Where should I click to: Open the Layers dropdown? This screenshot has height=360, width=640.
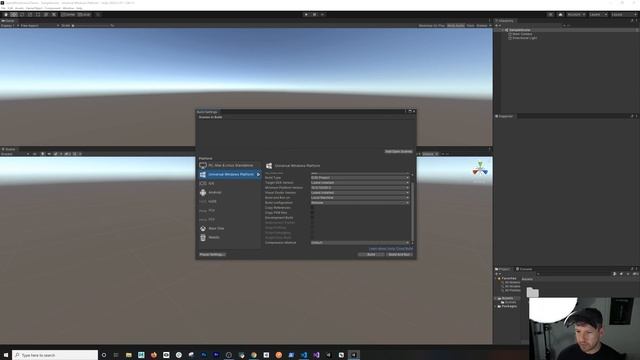pyautogui.click(x=598, y=14)
